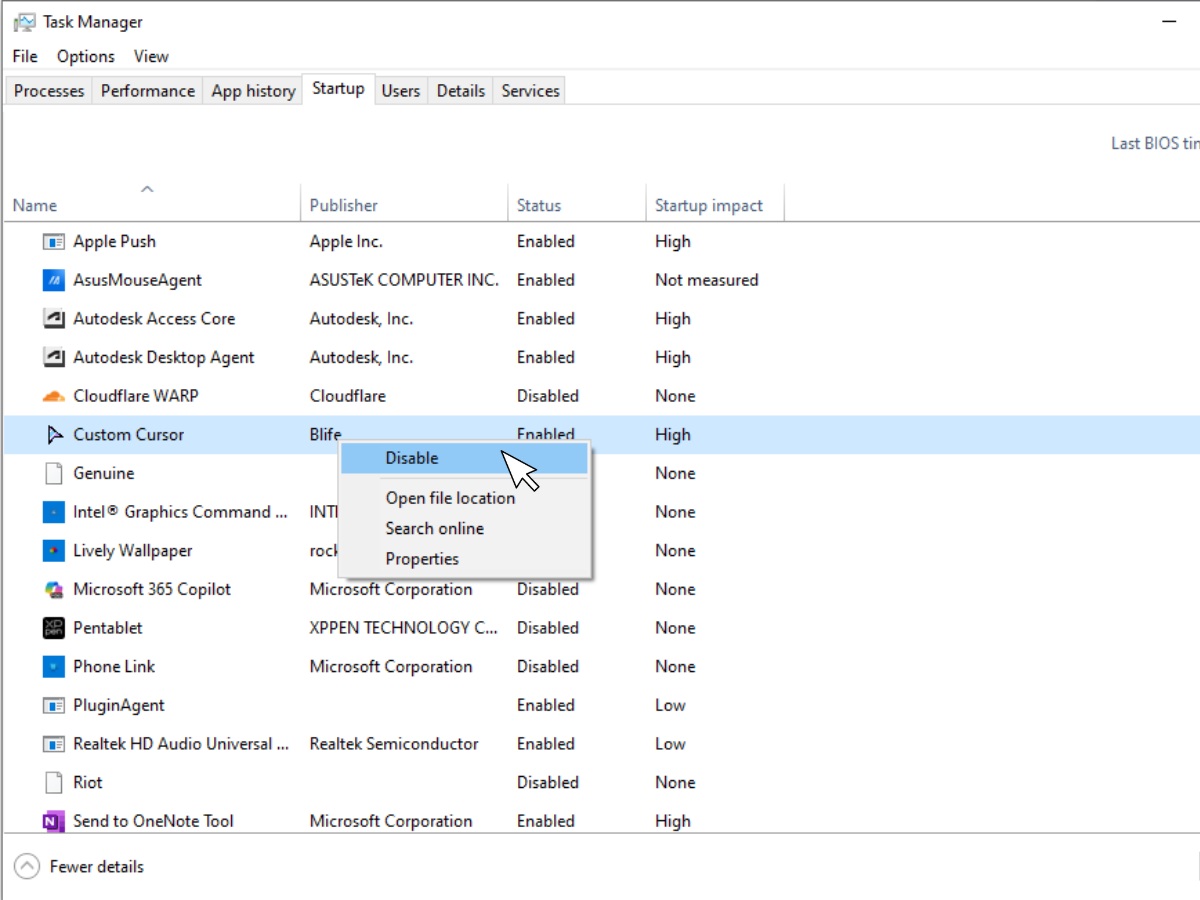The image size is (1200, 900).
Task: Click the Phone Link icon
Action: [x=54, y=666]
